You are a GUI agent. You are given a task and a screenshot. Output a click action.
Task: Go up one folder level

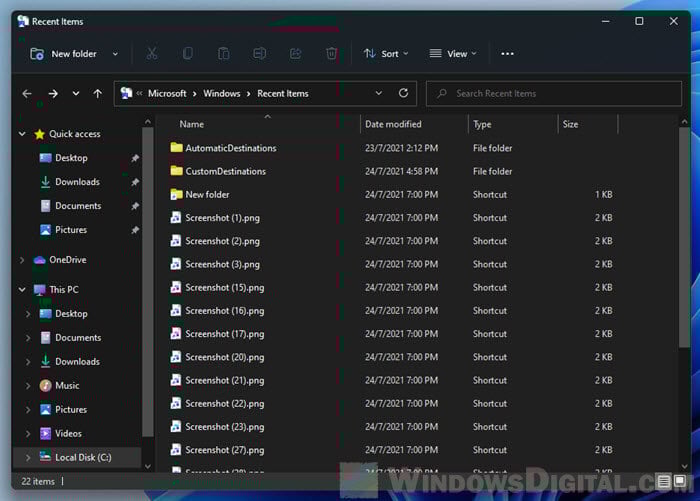click(97, 94)
